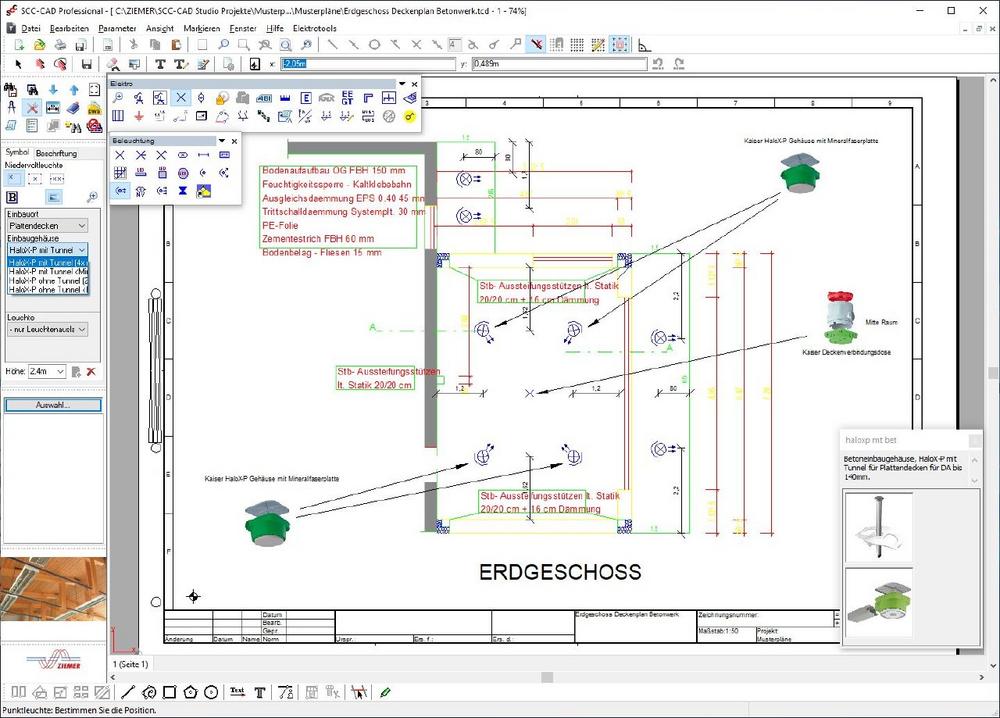Image resolution: width=1000 pixels, height=718 pixels.
Task: Select the highlighted recessed light icon in the Beleuchtung palette
Action: 120,191
